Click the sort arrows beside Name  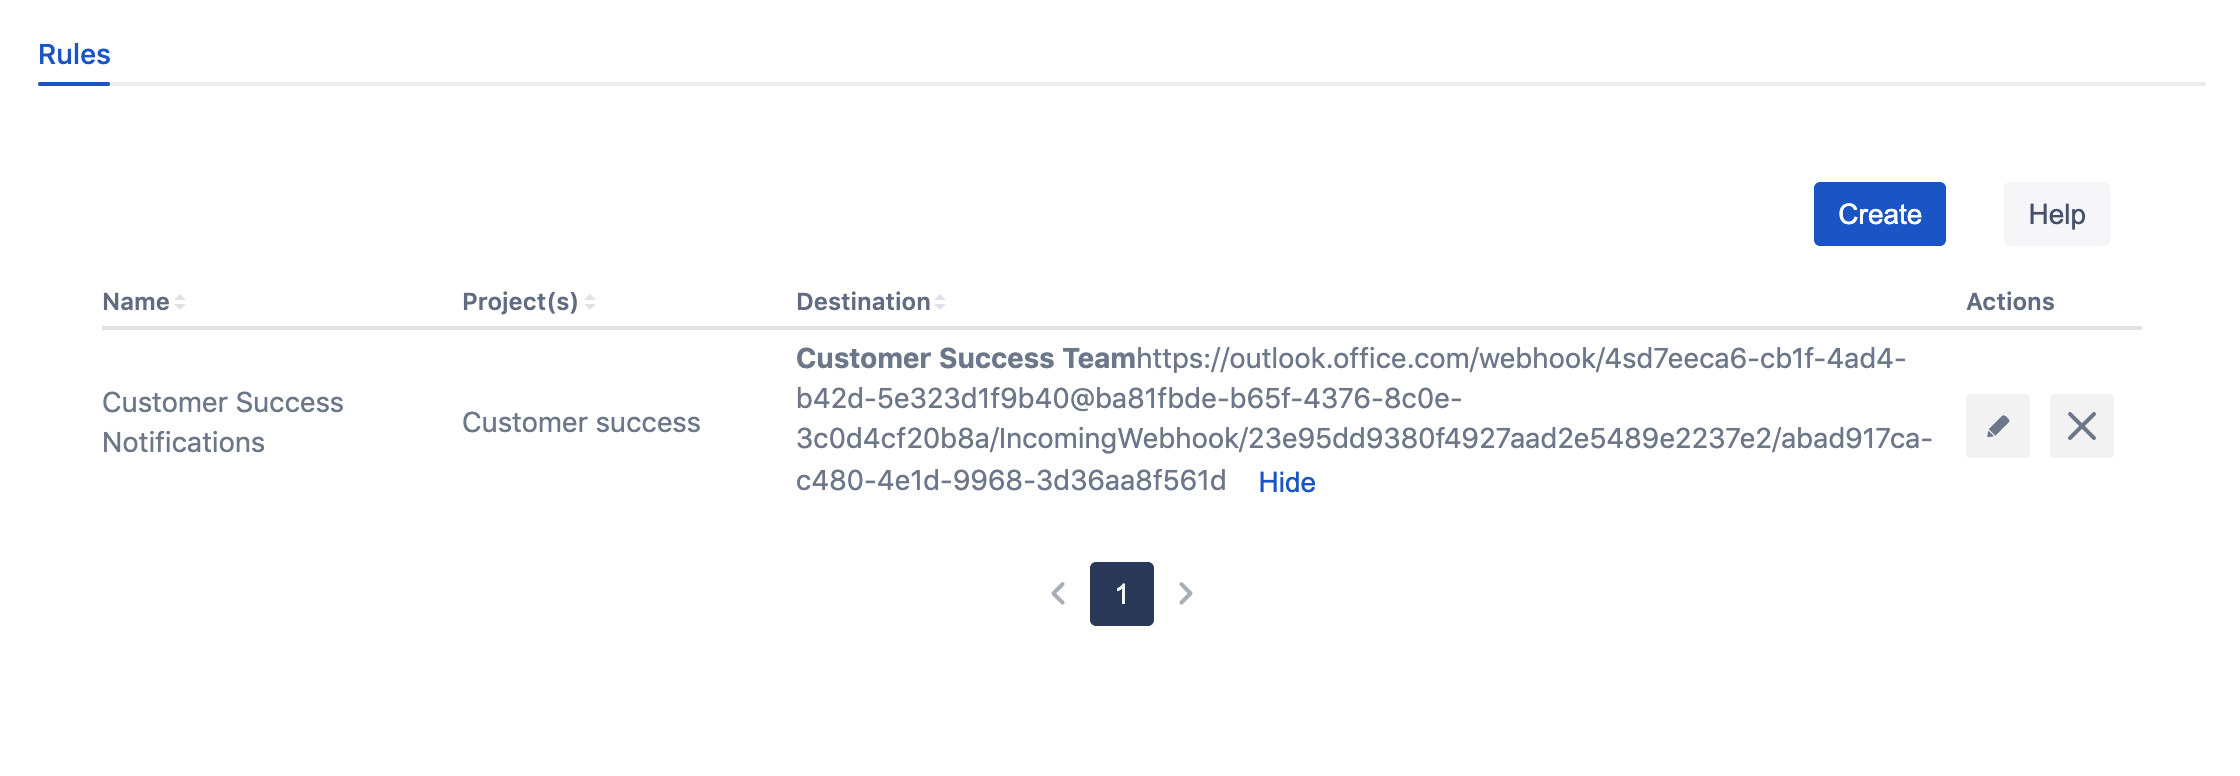pos(180,302)
